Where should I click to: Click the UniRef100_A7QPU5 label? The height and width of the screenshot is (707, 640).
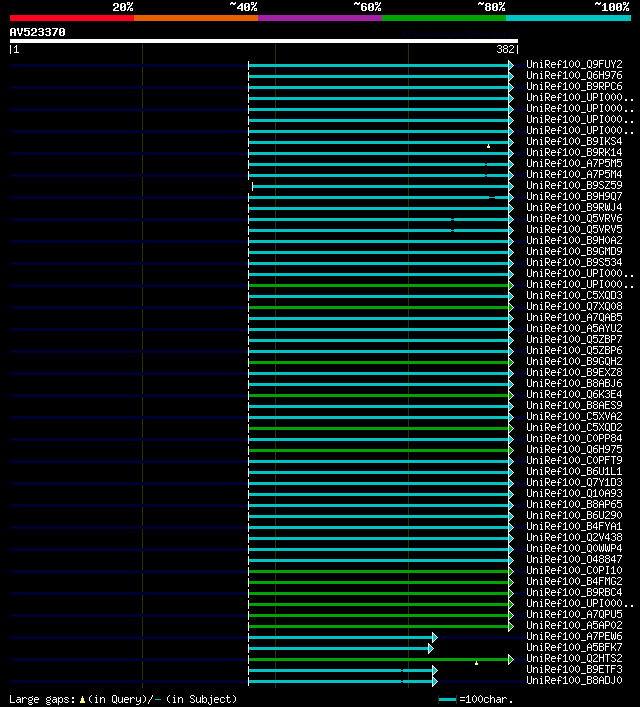(574, 614)
